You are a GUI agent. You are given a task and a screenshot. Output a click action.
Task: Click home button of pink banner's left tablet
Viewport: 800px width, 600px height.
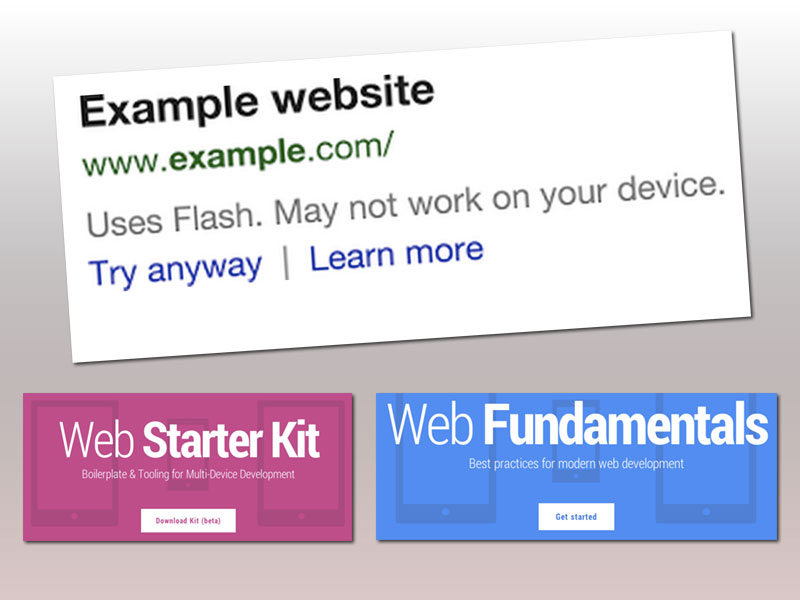pyautogui.click(x=74, y=516)
